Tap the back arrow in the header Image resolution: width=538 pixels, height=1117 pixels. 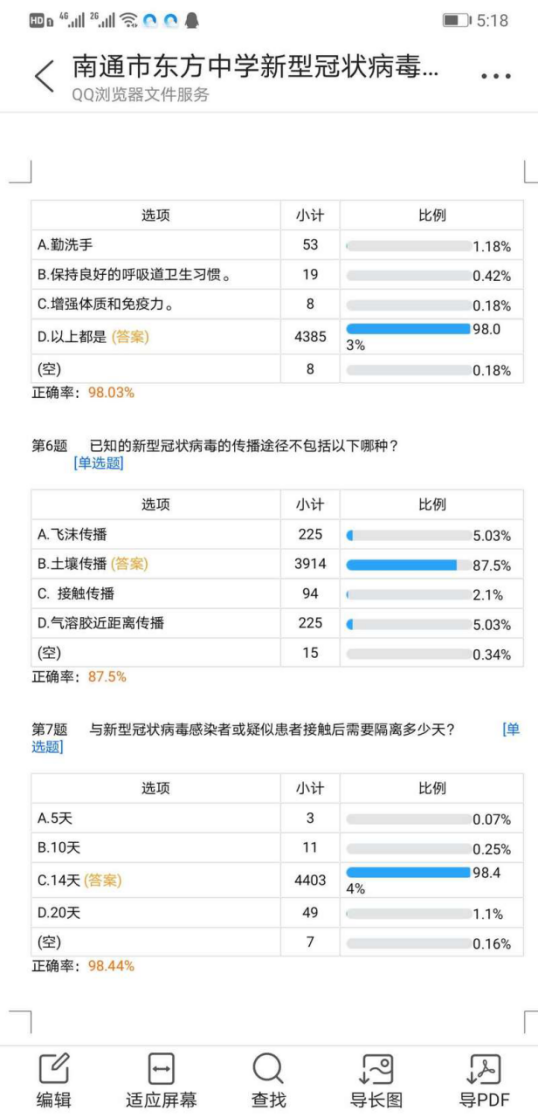(x=44, y=77)
